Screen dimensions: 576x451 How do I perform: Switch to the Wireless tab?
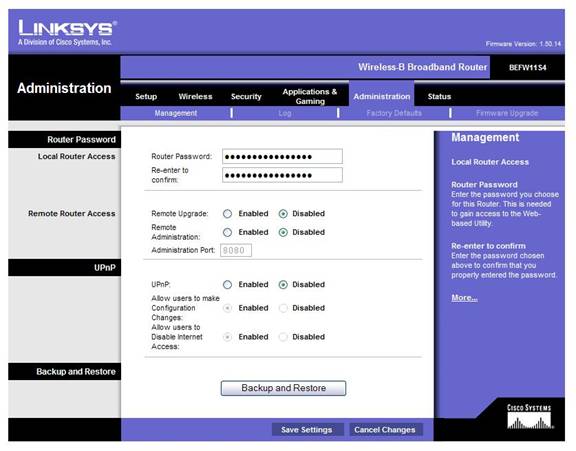(x=195, y=97)
